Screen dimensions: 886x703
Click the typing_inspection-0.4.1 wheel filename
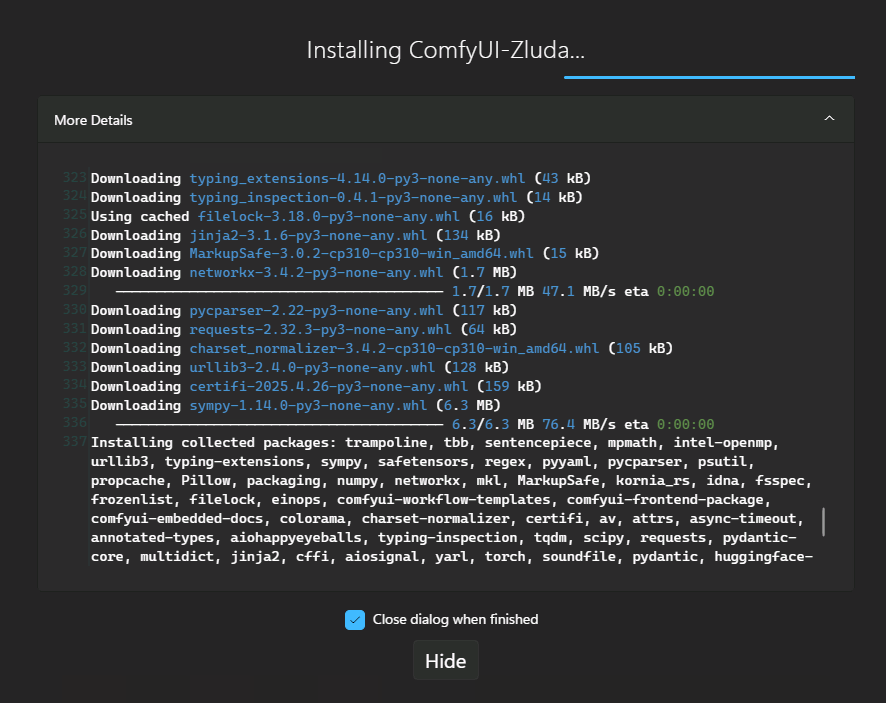coord(353,197)
